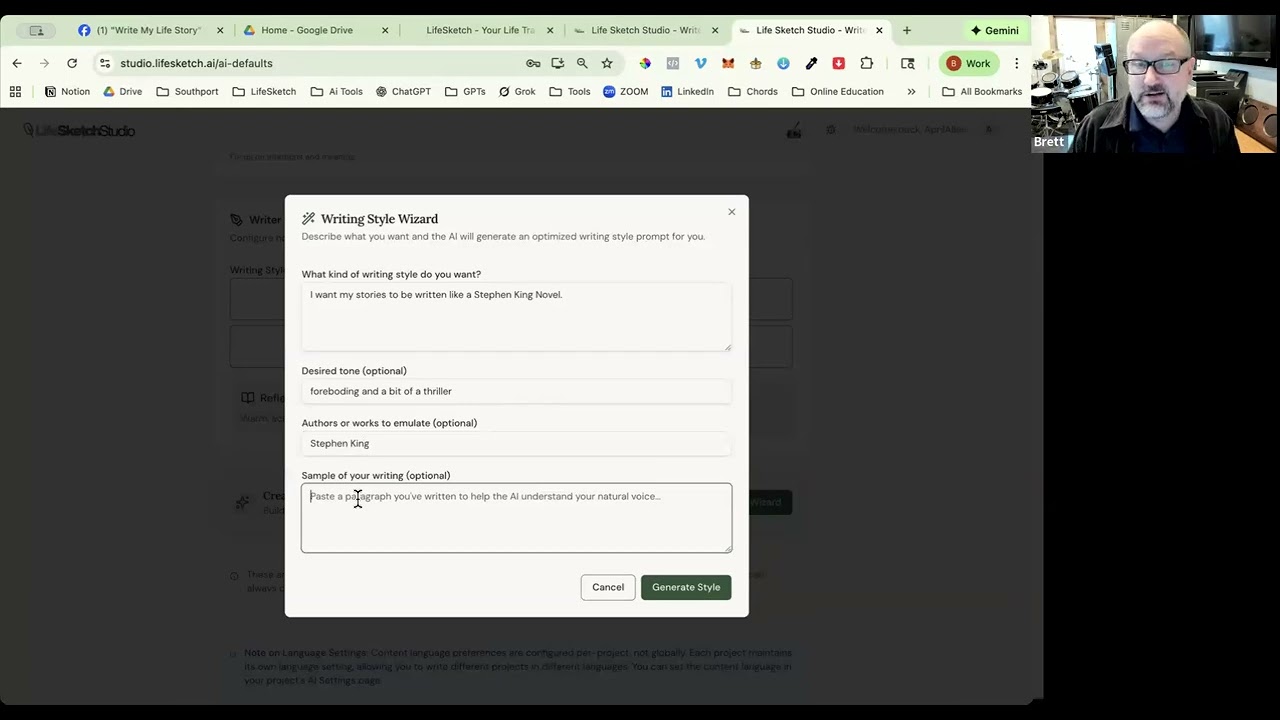
Task: Close the Writing Style Wizard dialog
Action: (731, 212)
